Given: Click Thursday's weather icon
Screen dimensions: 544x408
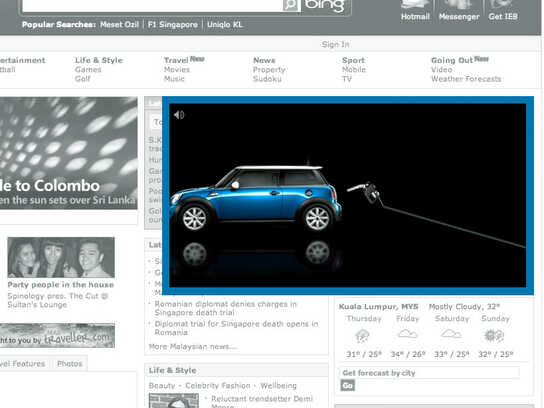Looking at the screenshot, I should coord(363,336).
